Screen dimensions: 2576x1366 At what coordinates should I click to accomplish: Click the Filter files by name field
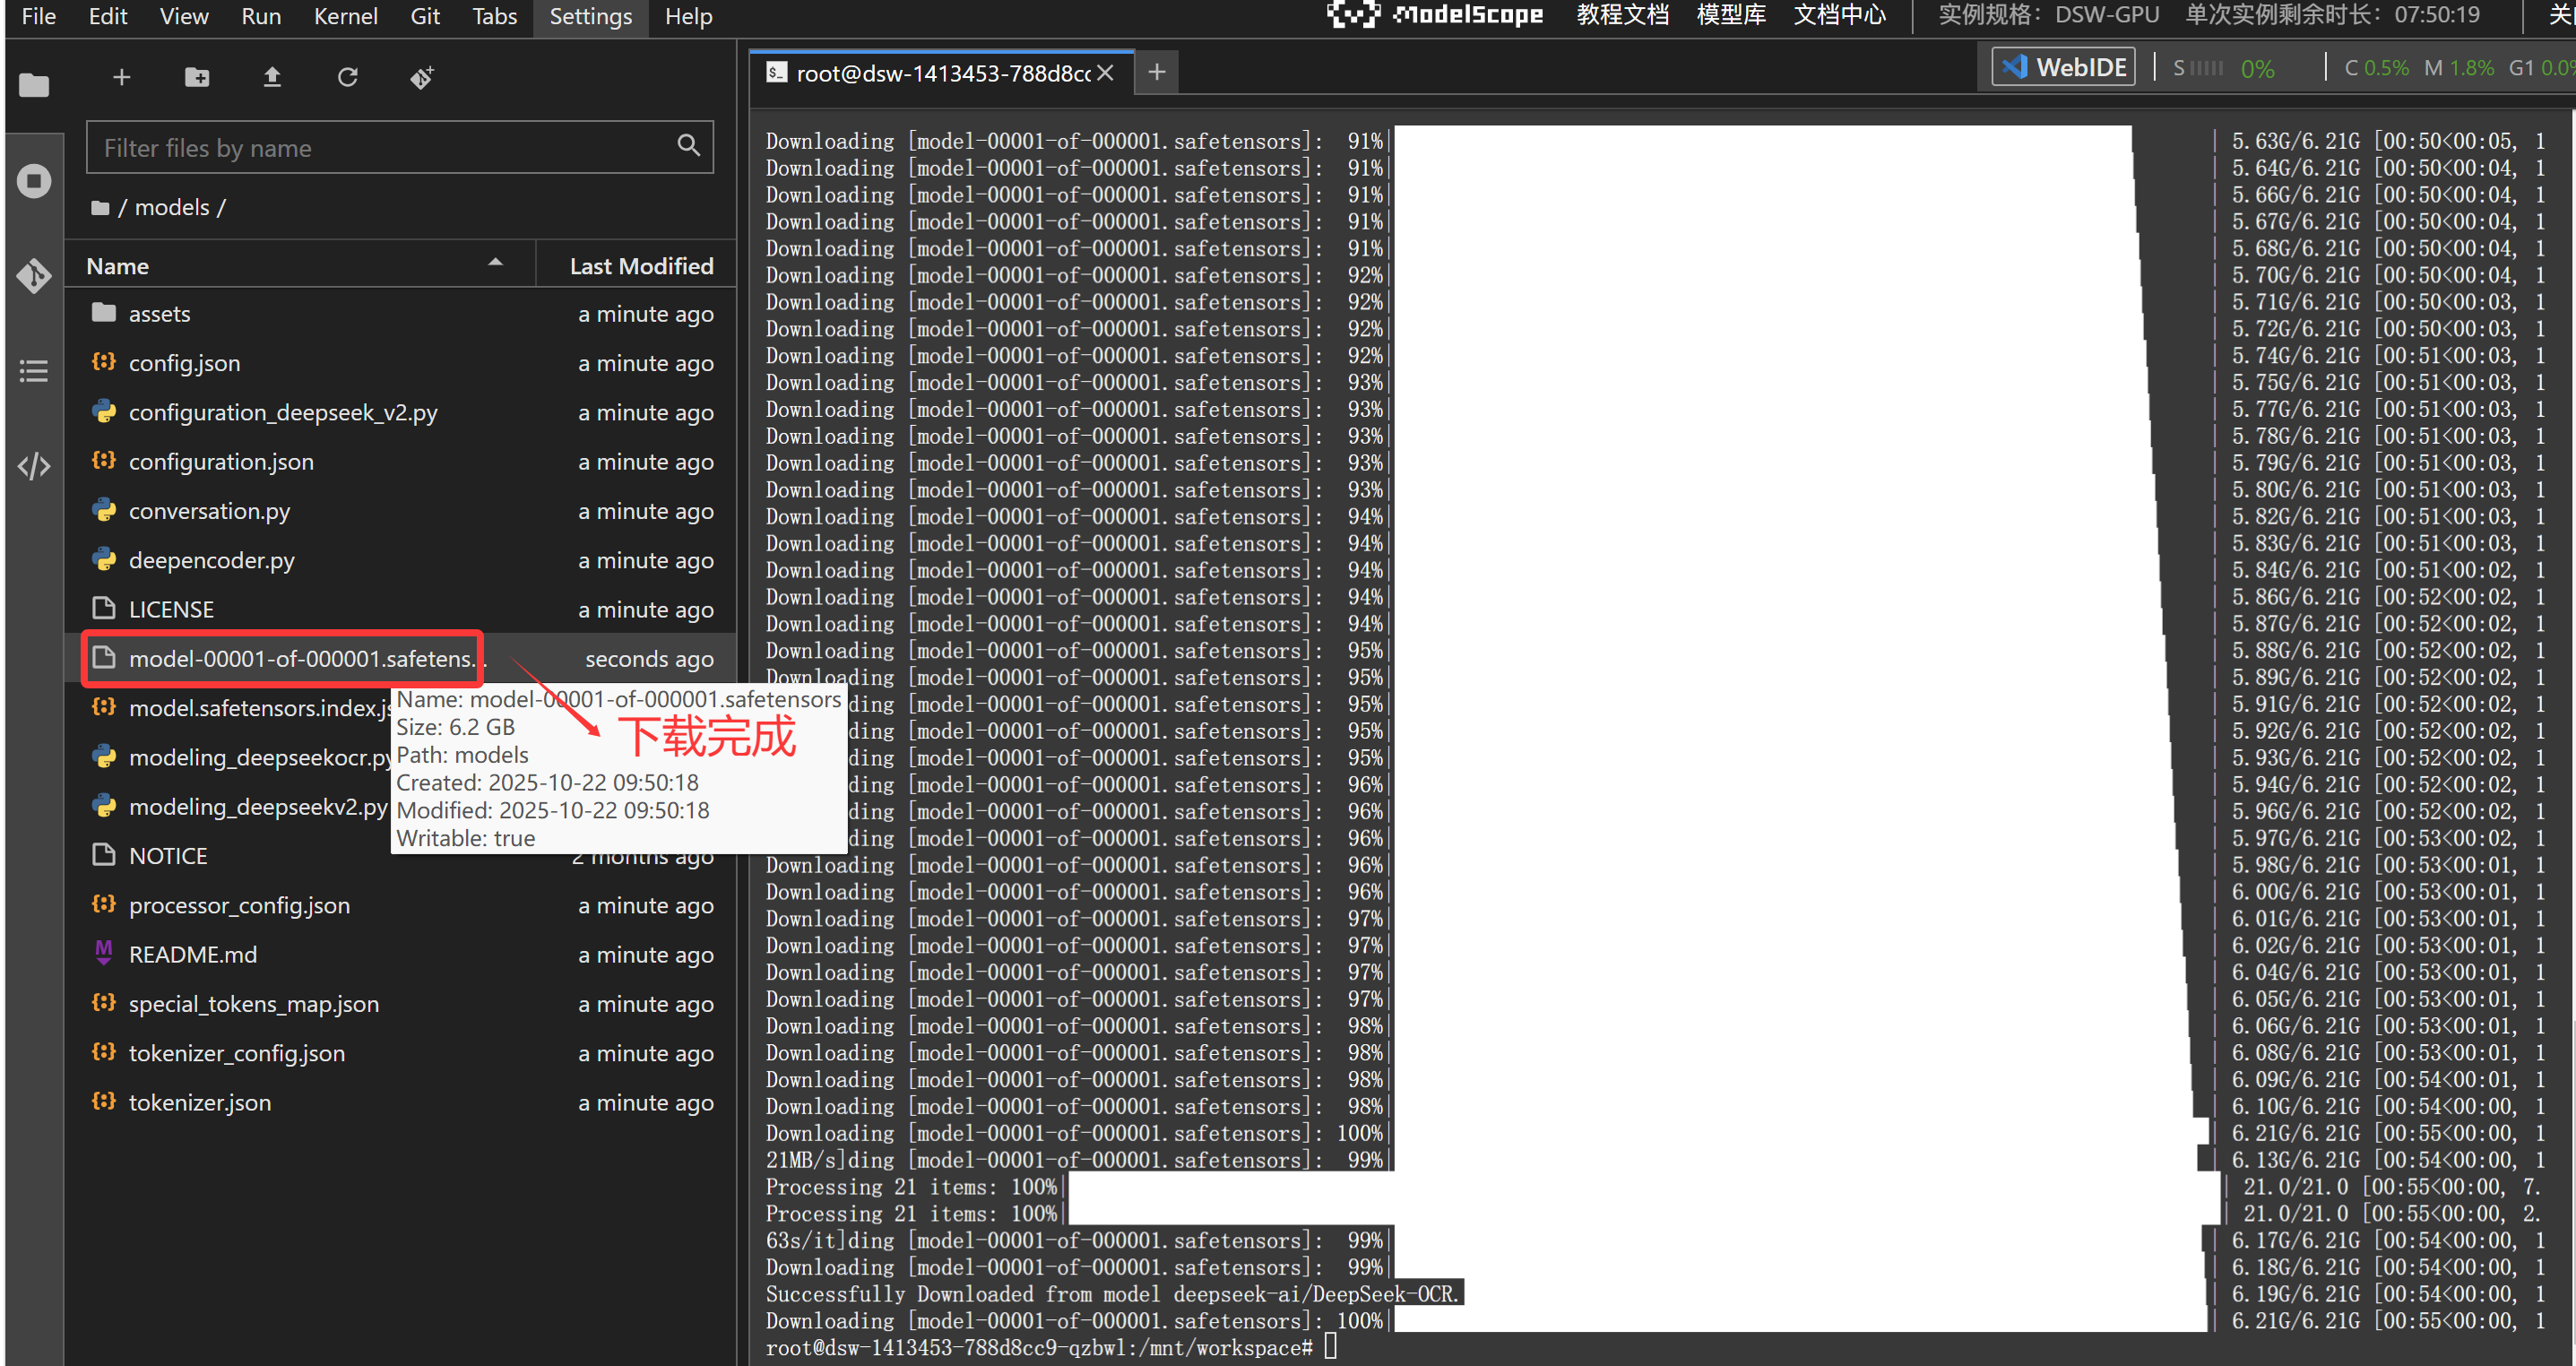click(385, 148)
